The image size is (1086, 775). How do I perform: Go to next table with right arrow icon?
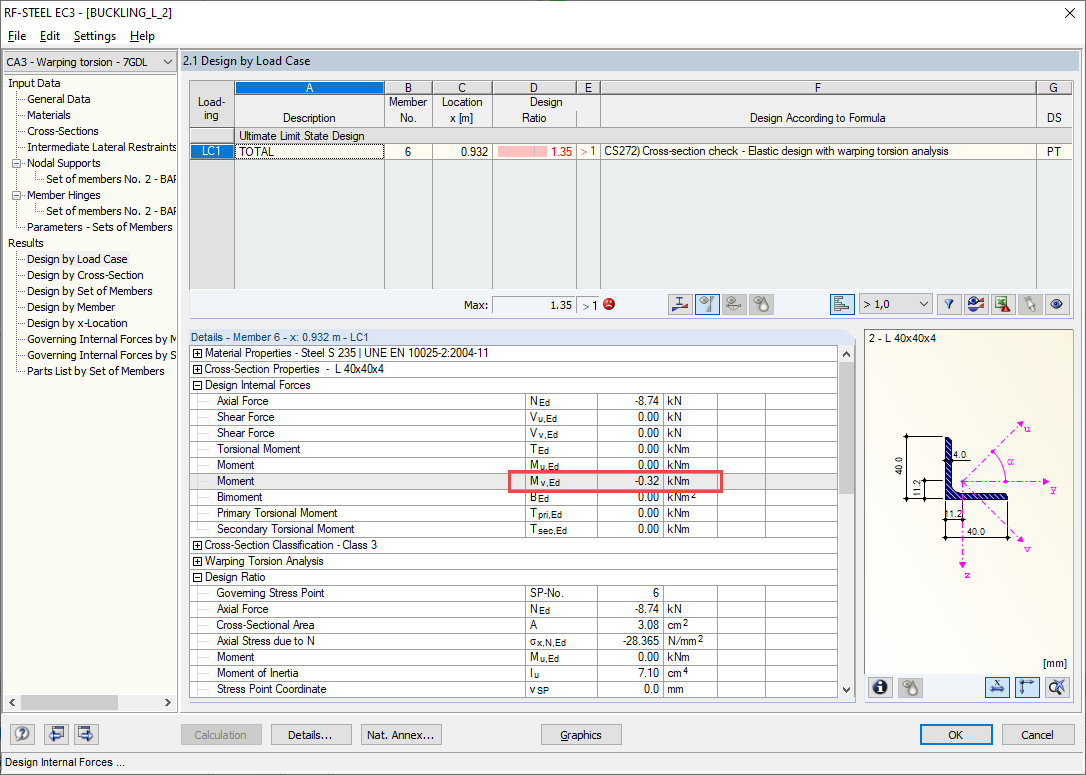click(86, 734)
